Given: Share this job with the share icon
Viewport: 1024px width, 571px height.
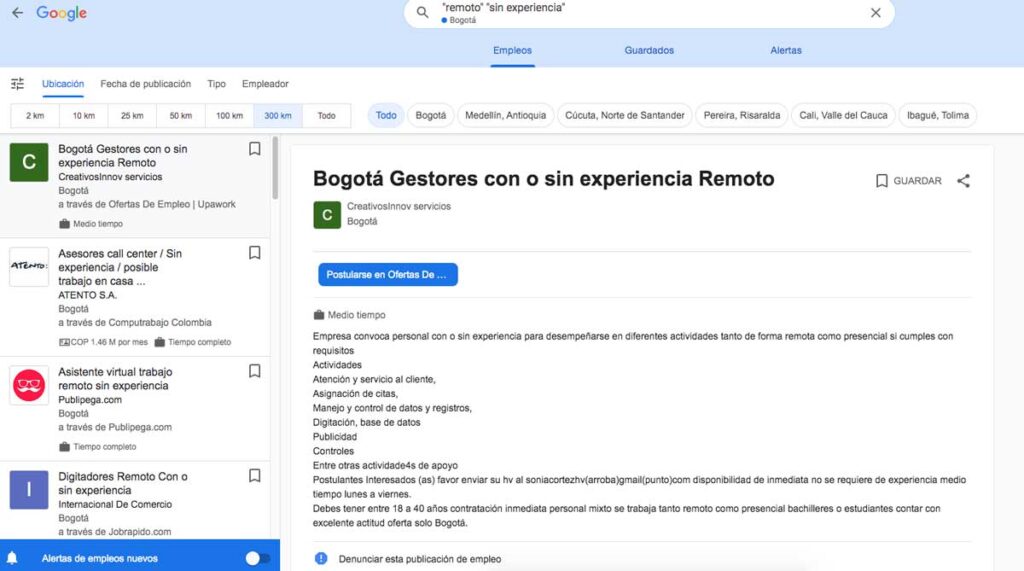Looking at the screenshot, I should (x=963, y=181).
